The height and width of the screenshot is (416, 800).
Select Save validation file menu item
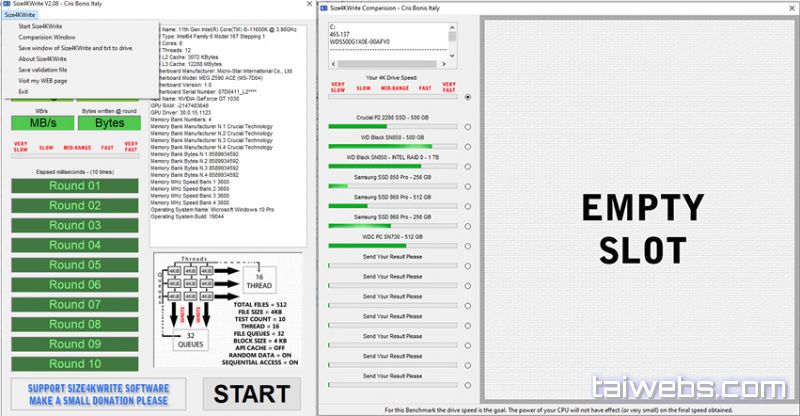(43, 70)
